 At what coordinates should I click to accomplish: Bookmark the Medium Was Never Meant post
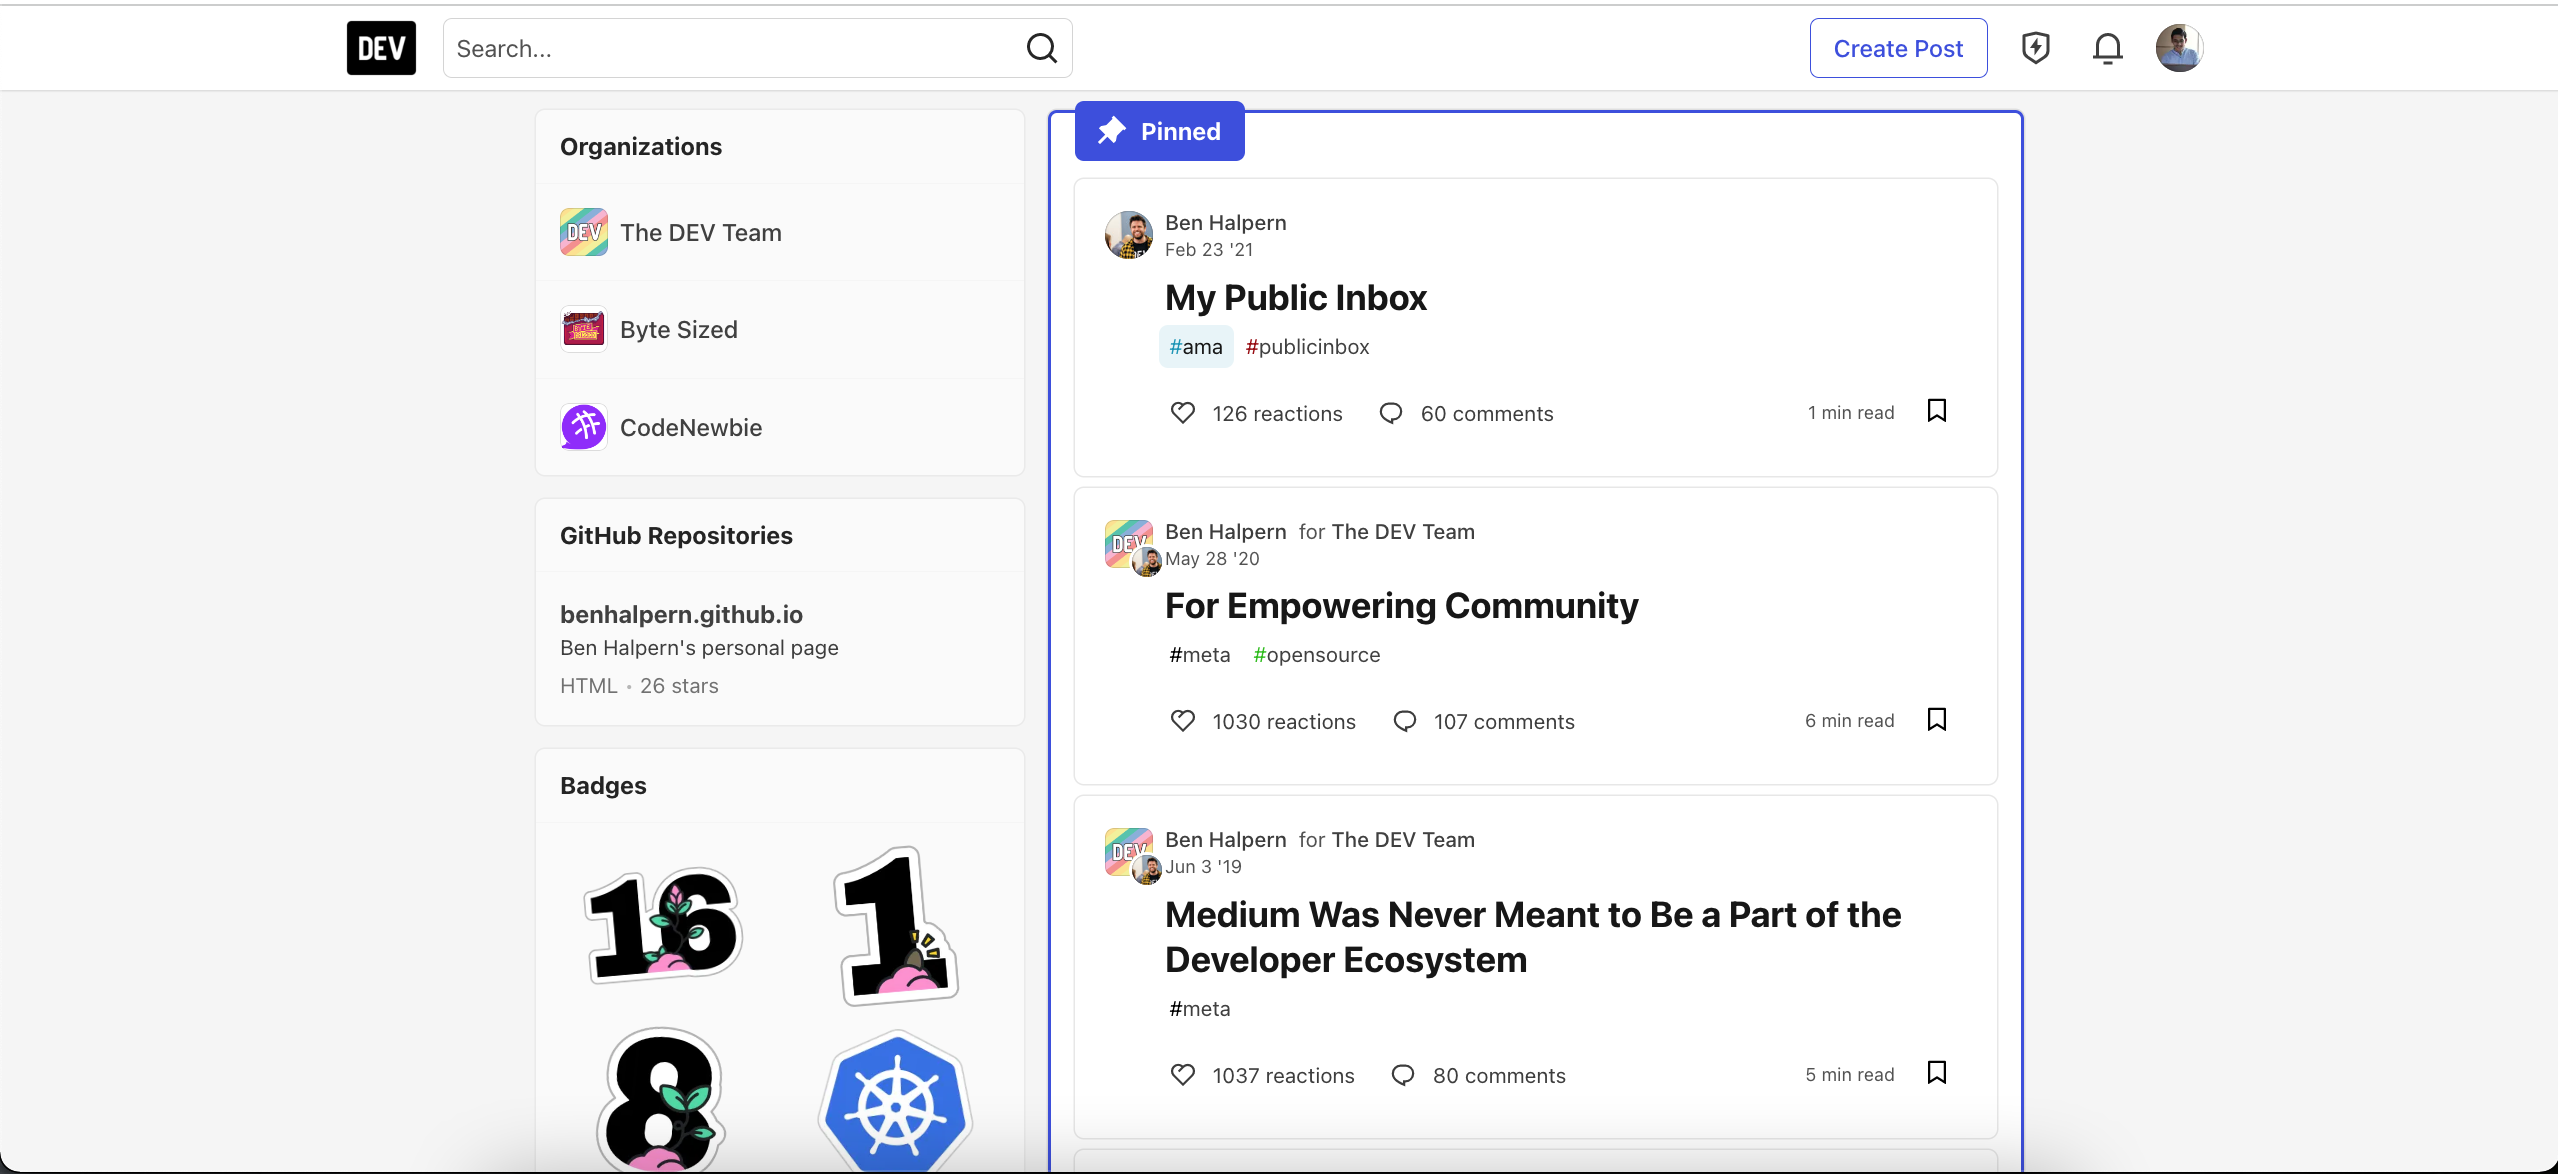[x=1936, y=1072]
